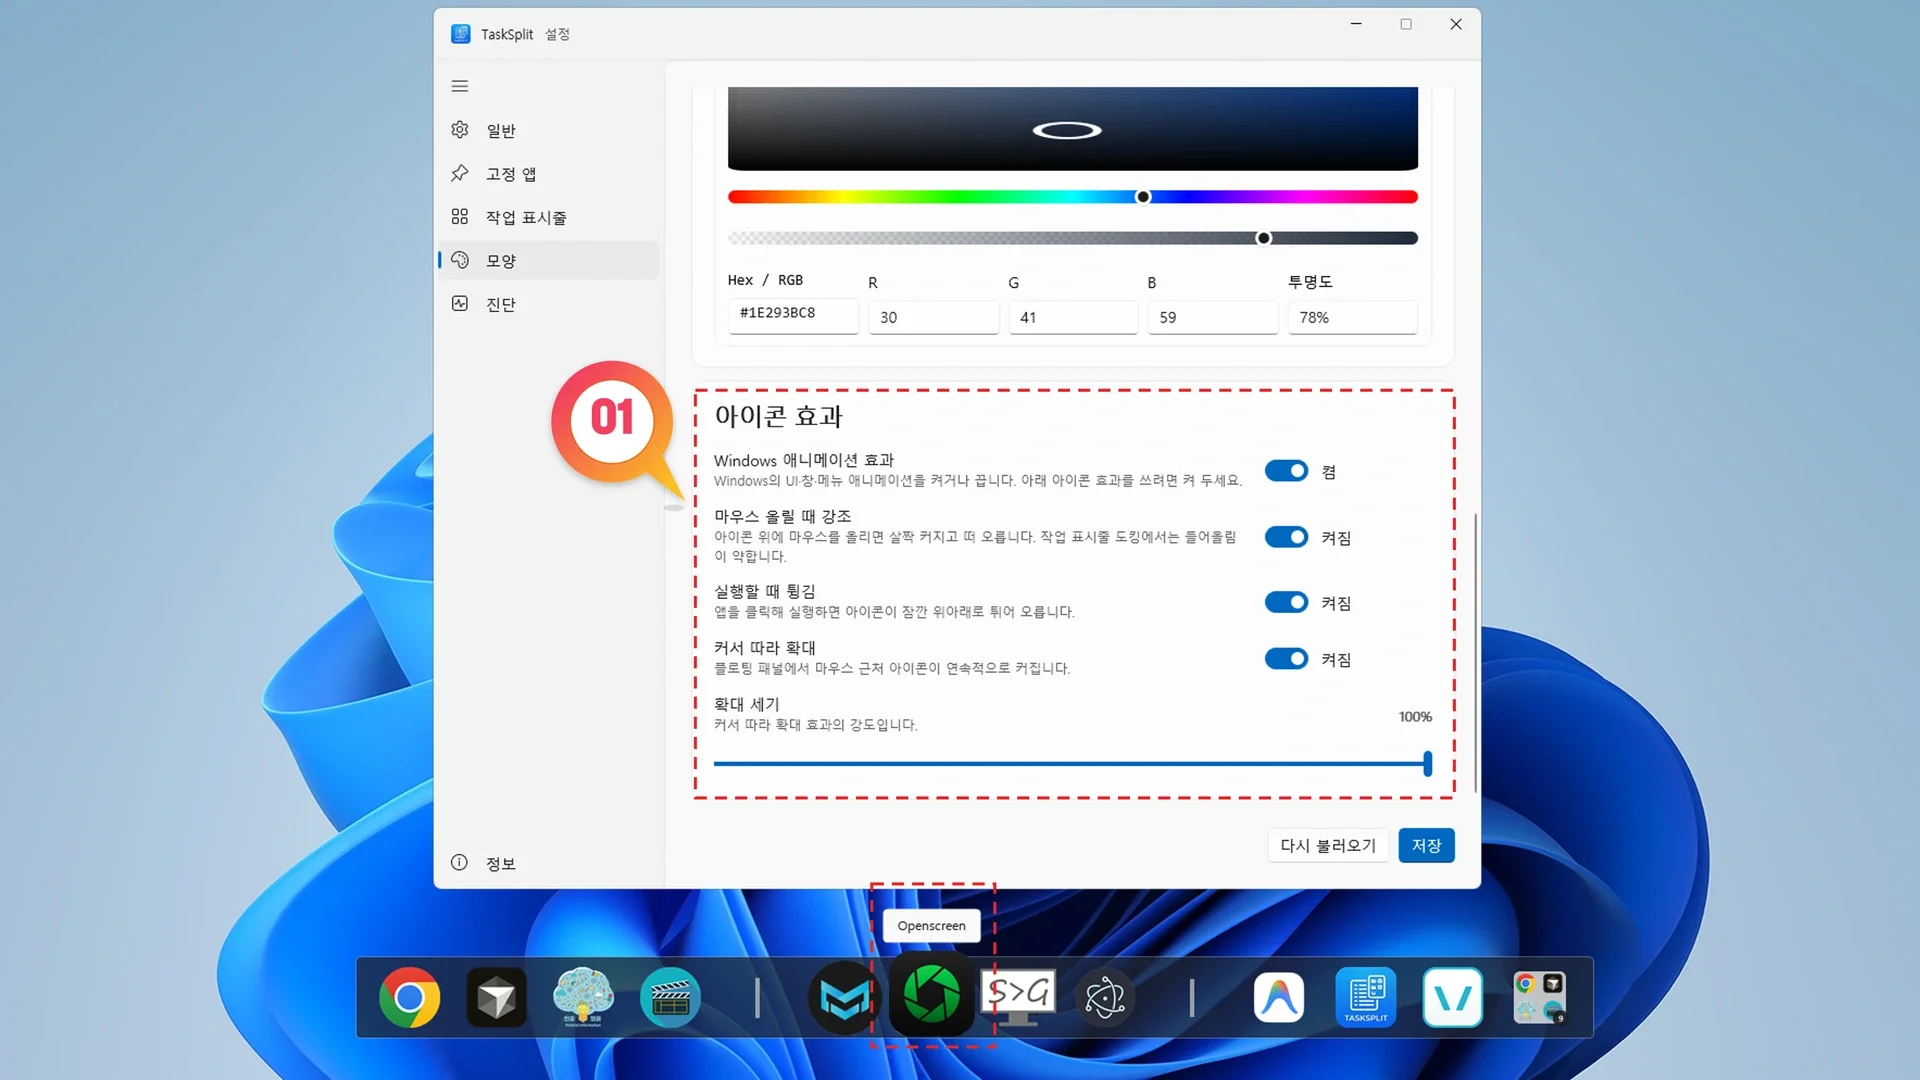Screen dimensions: 1920x1080
Task: Launch Openscreen green shutter icon in dock
Action: (x=932, y=994)
